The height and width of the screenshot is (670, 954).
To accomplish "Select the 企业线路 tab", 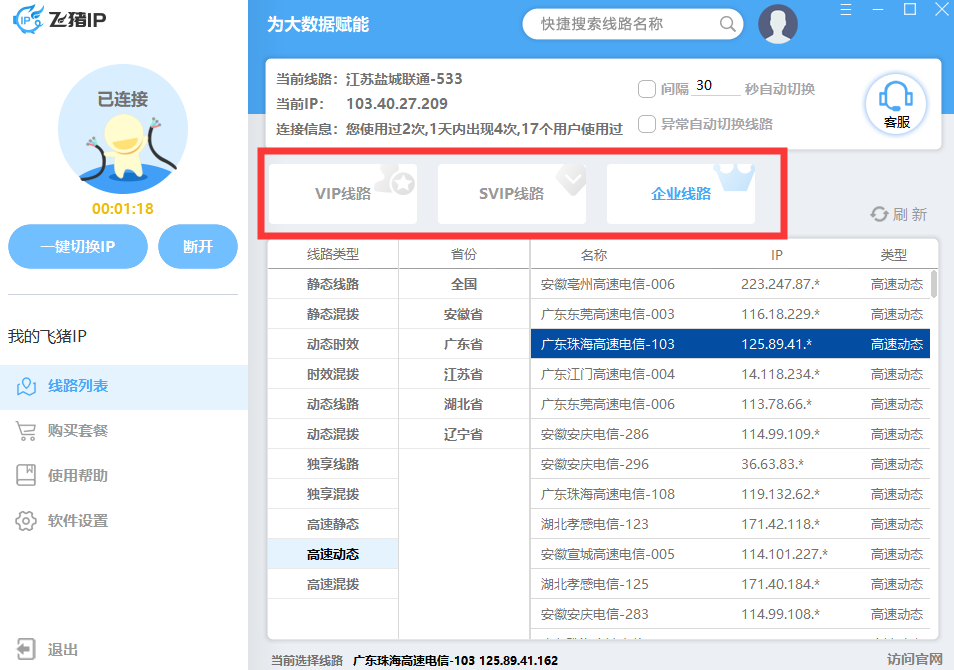I will [x=681, y=194].
